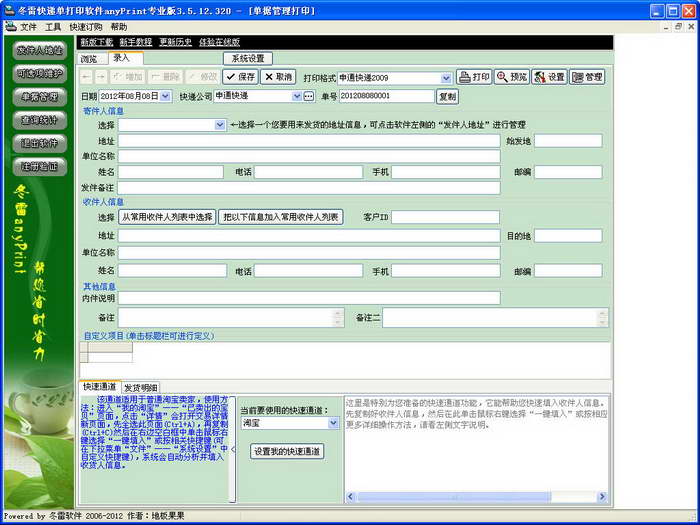Click 退出软件 in the green sidebar
Screen dimensions: 700x525
[x=40, y=143]
